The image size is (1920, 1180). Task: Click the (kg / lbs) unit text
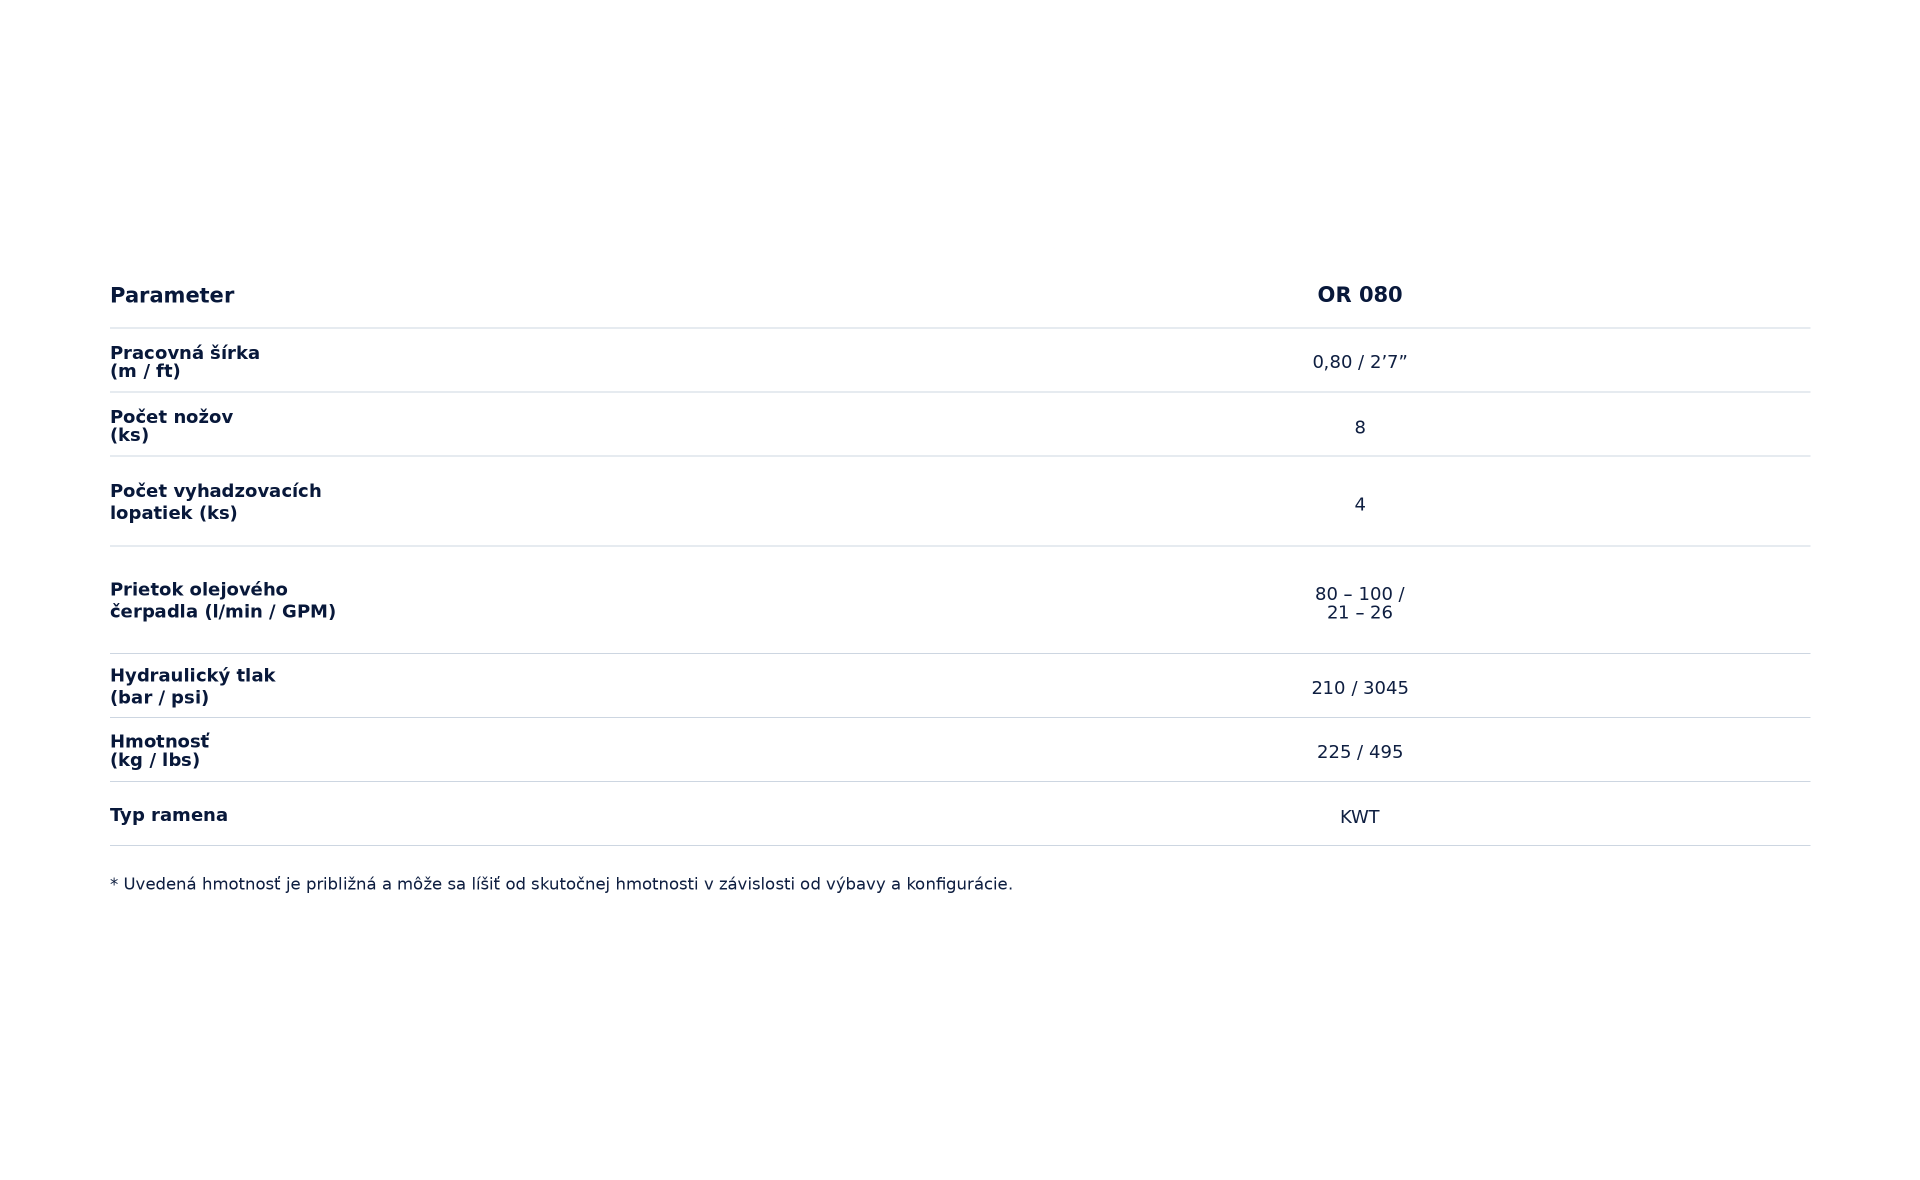155,760
